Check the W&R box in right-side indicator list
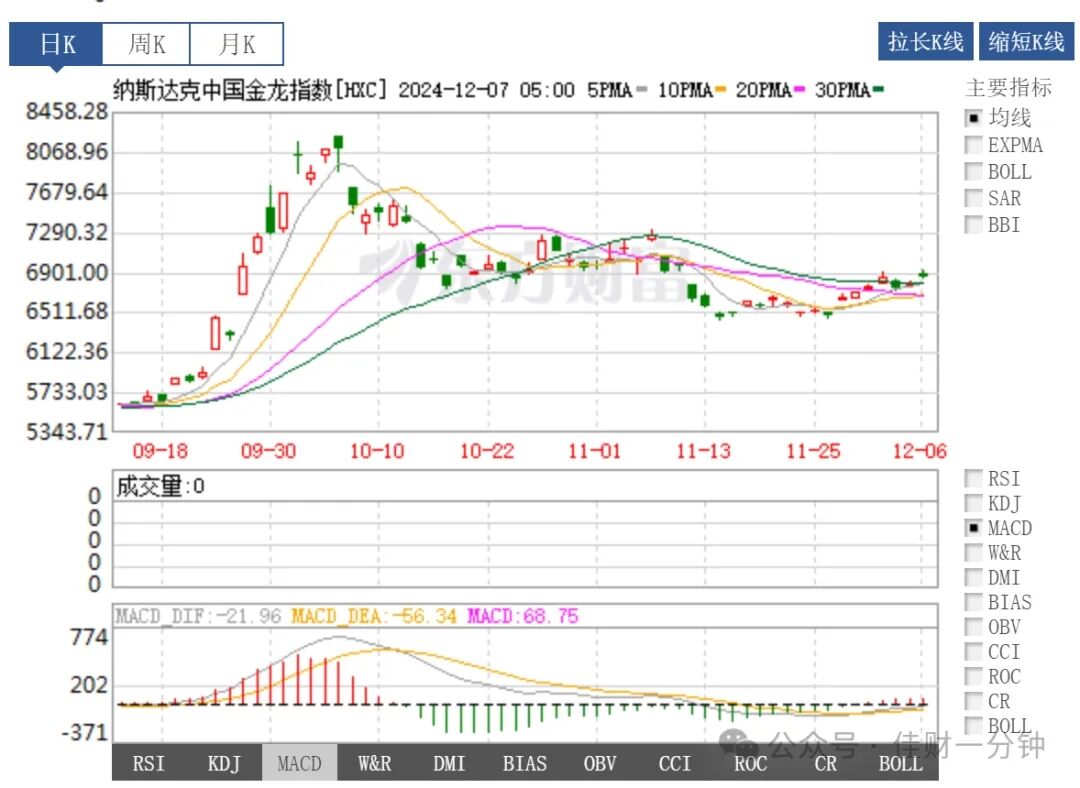Viewport: 1080px width, 788px height. point(973,552)
